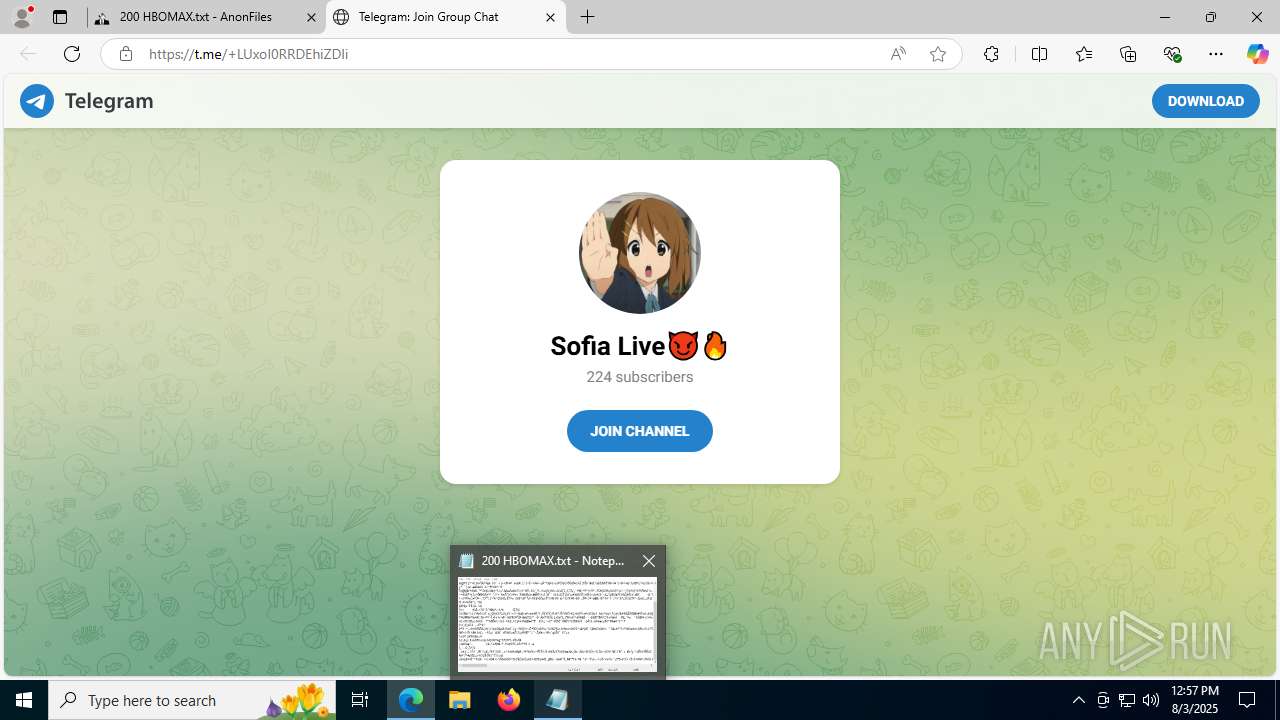Show hidden system tray icons
1280x720 pixels.
pos(1078,700)
